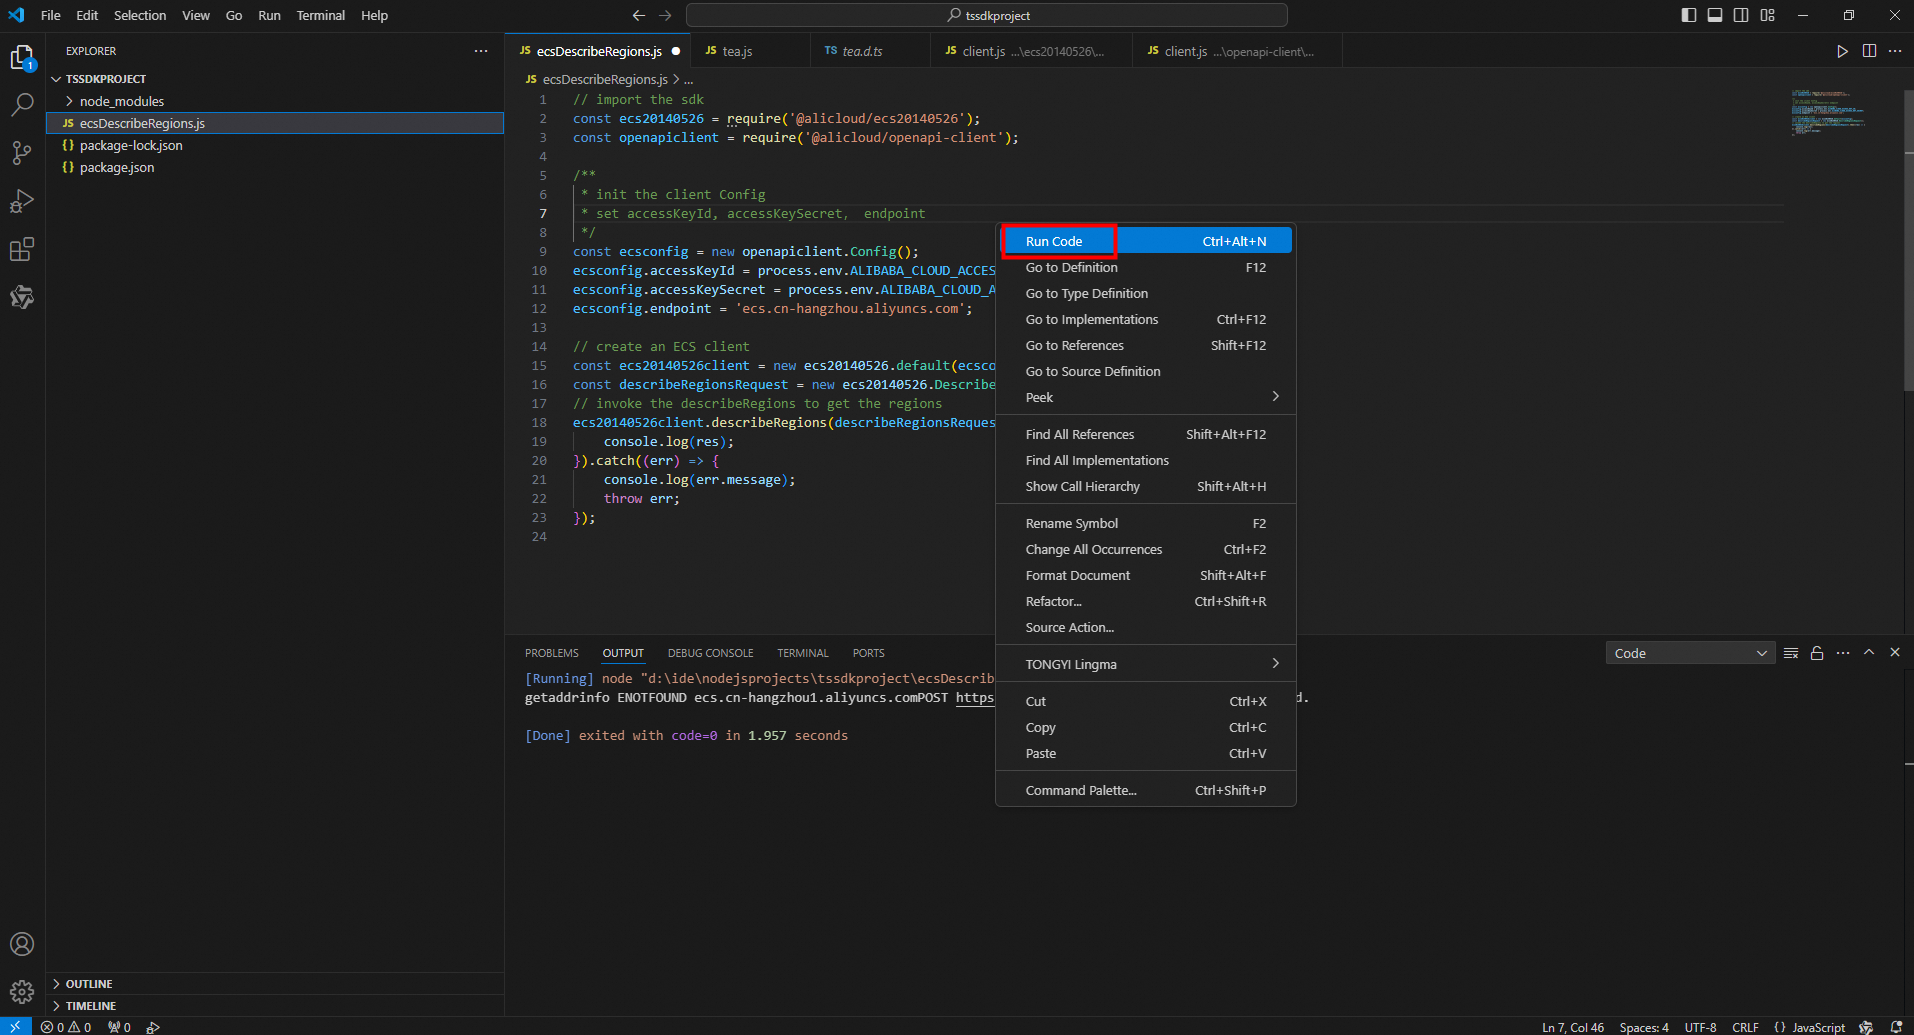Screen dimensions: 1914x1035
Task: Click Ln 7, Col 46 cursor position
Action: click(1573, 1027)
